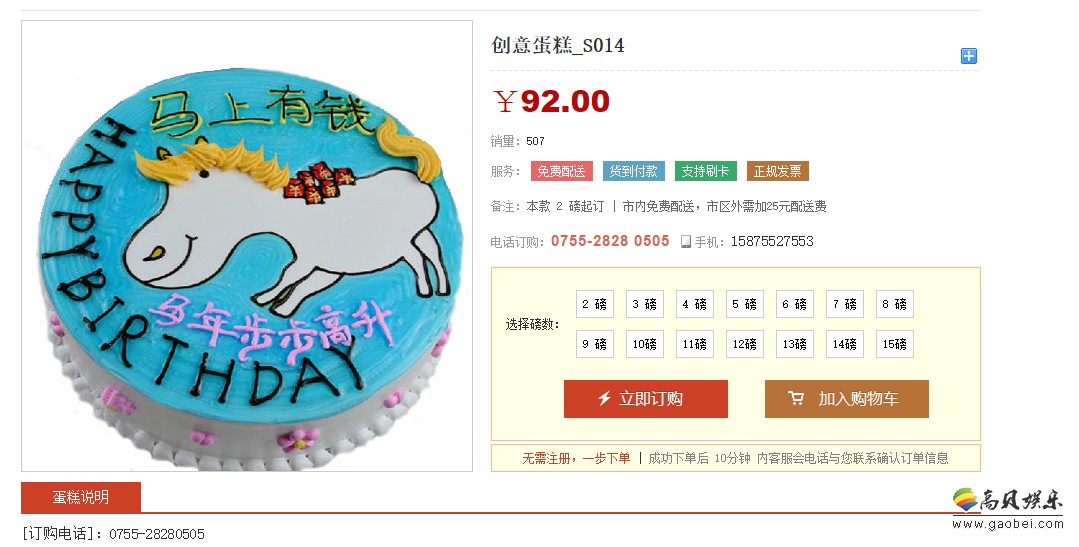Viewport: 1079px width, 547px height.
Task: Select the 8 磅 weight option
Action: pos(895,304)
